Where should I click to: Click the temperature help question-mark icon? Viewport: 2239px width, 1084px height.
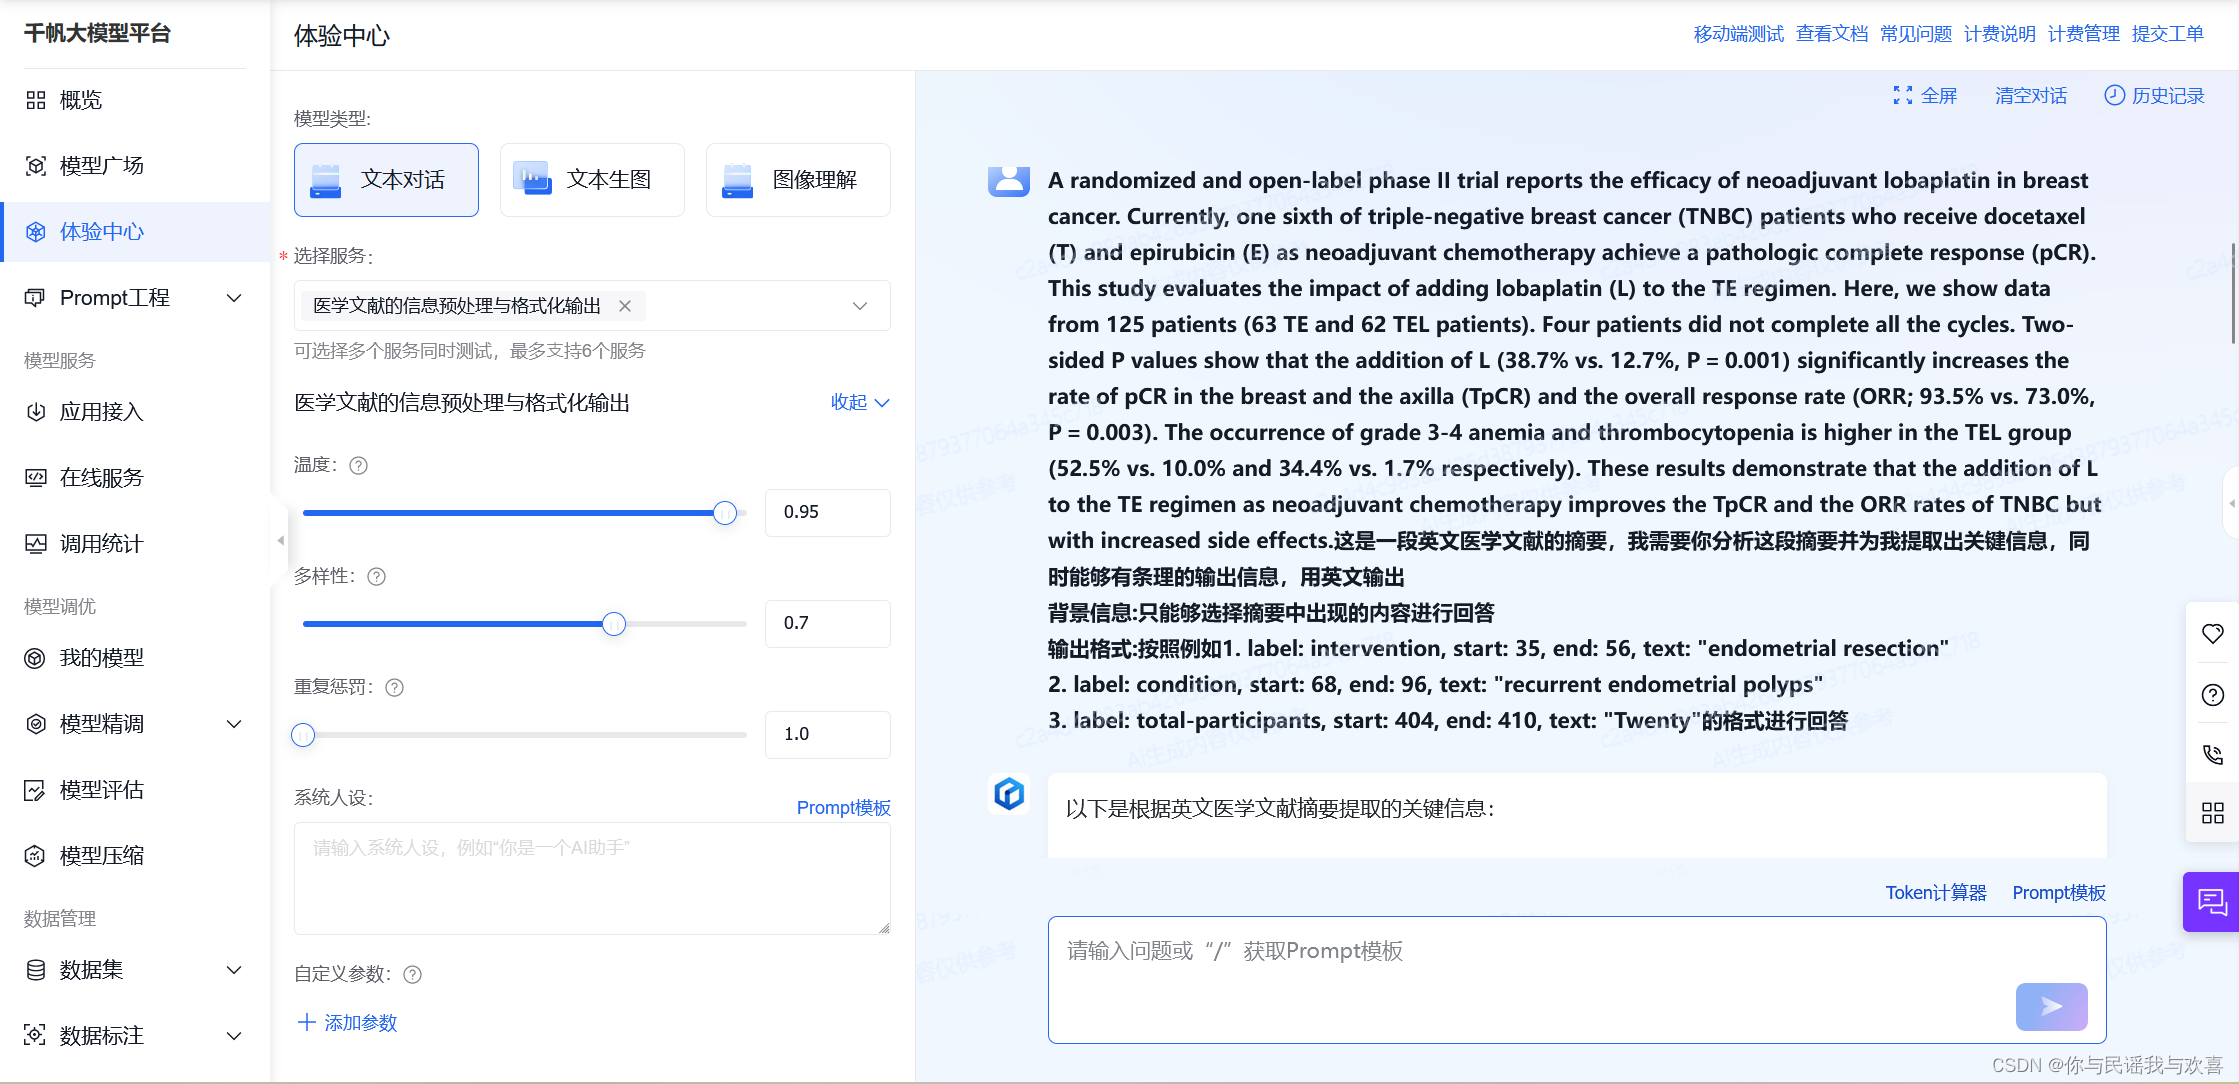point(359,465)
